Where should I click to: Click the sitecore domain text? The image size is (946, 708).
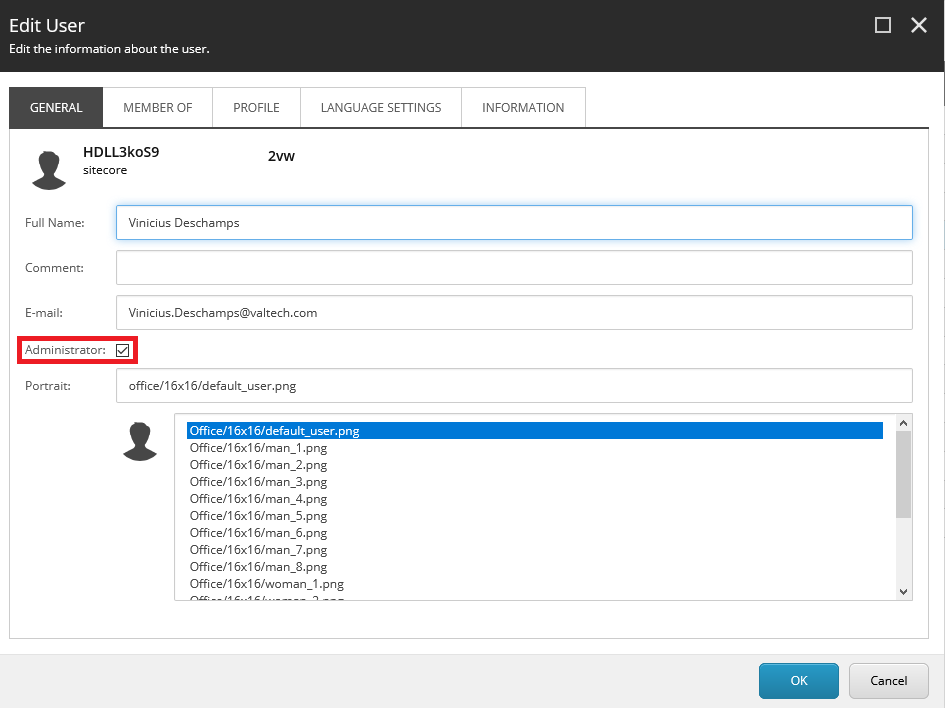coord(105,170)
